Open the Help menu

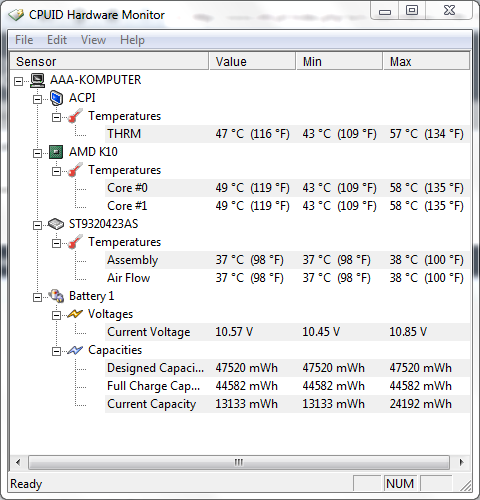tap(132, 40)
